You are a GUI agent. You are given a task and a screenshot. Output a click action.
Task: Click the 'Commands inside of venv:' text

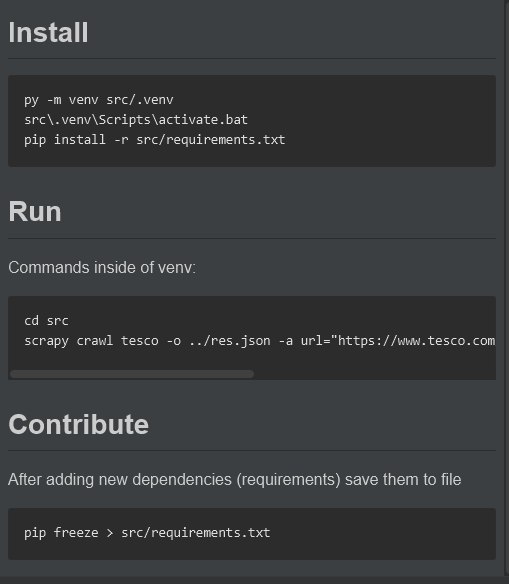pyautogui.click(x=102, y=267)
